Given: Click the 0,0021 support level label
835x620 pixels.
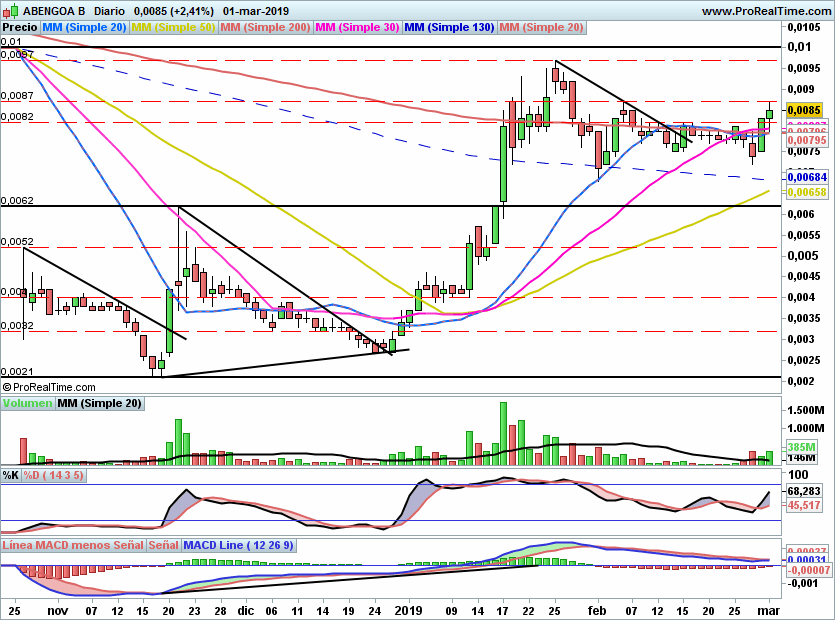Looking at the screenshot, I should tap(17, 372).
